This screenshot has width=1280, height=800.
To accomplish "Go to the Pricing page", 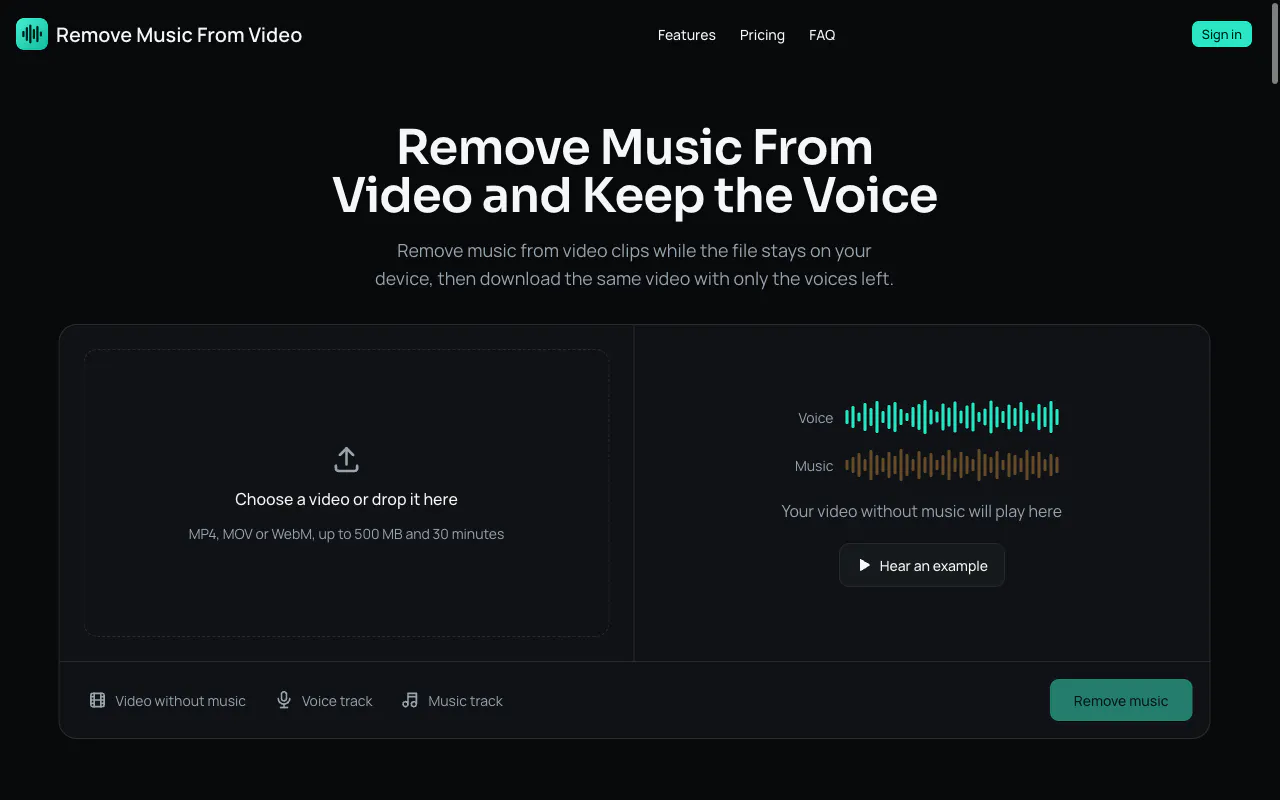I will (x=762, y=35).
